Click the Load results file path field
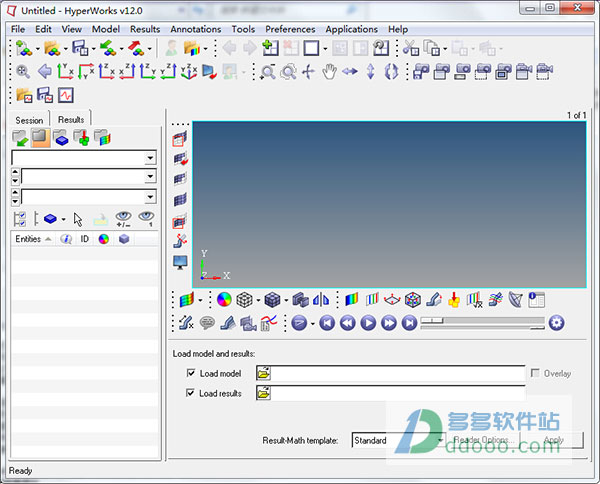 pyautogui.click(x=398, y=393)
